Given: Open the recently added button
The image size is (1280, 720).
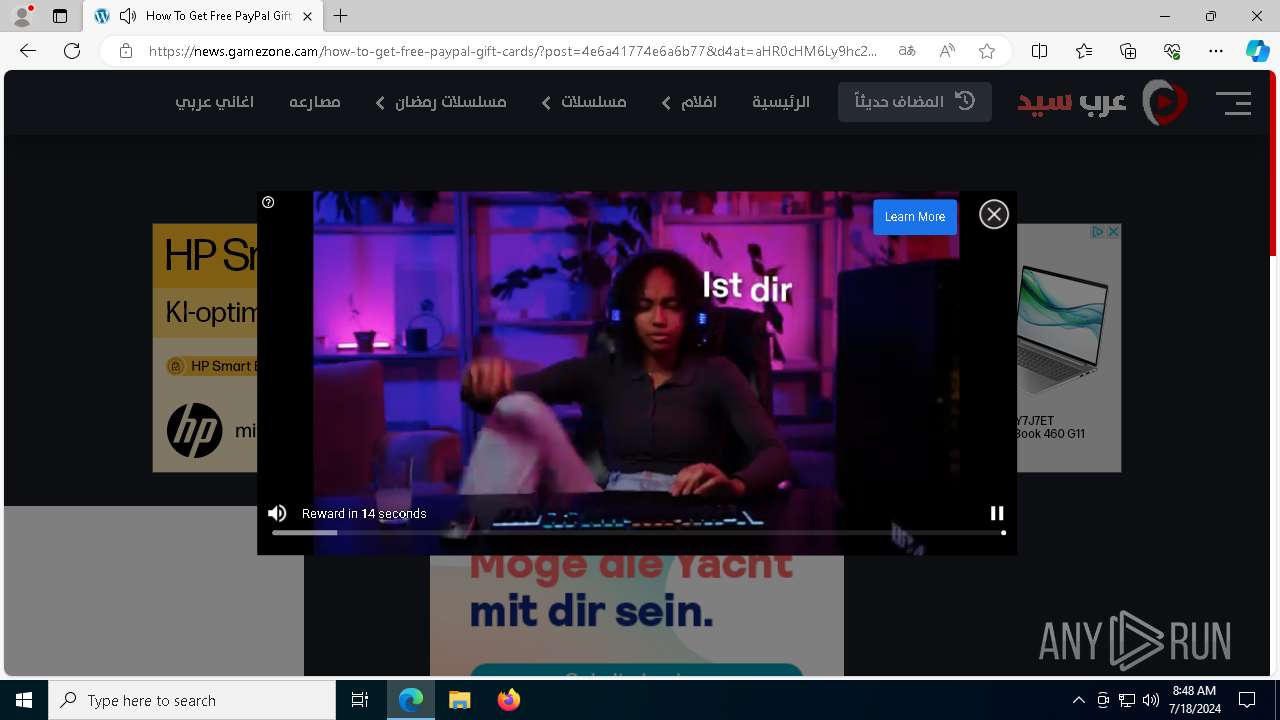Looking at the screenshot, I should click(915, 102).
